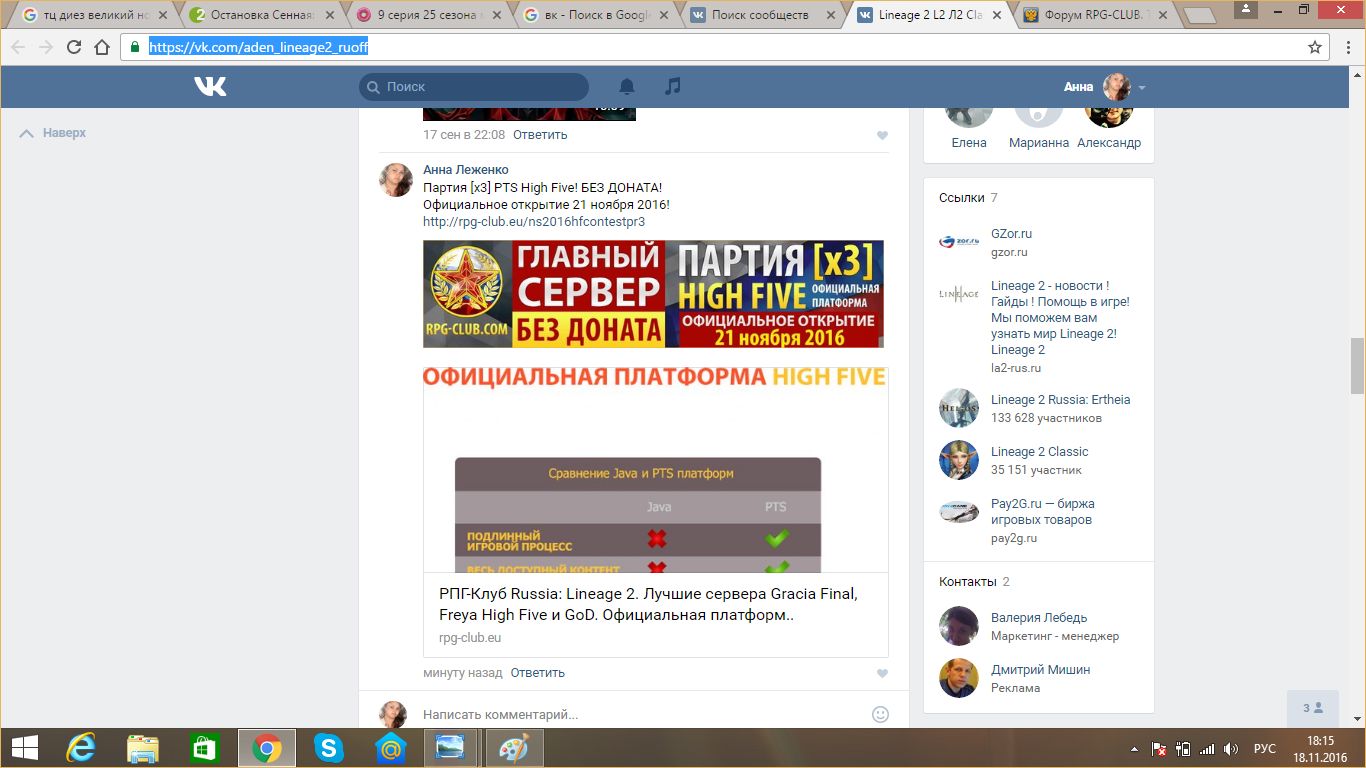The image size is (1366, 768).
Task: Open the photo viewer taskbar icon
Action: tap(452, 748)
